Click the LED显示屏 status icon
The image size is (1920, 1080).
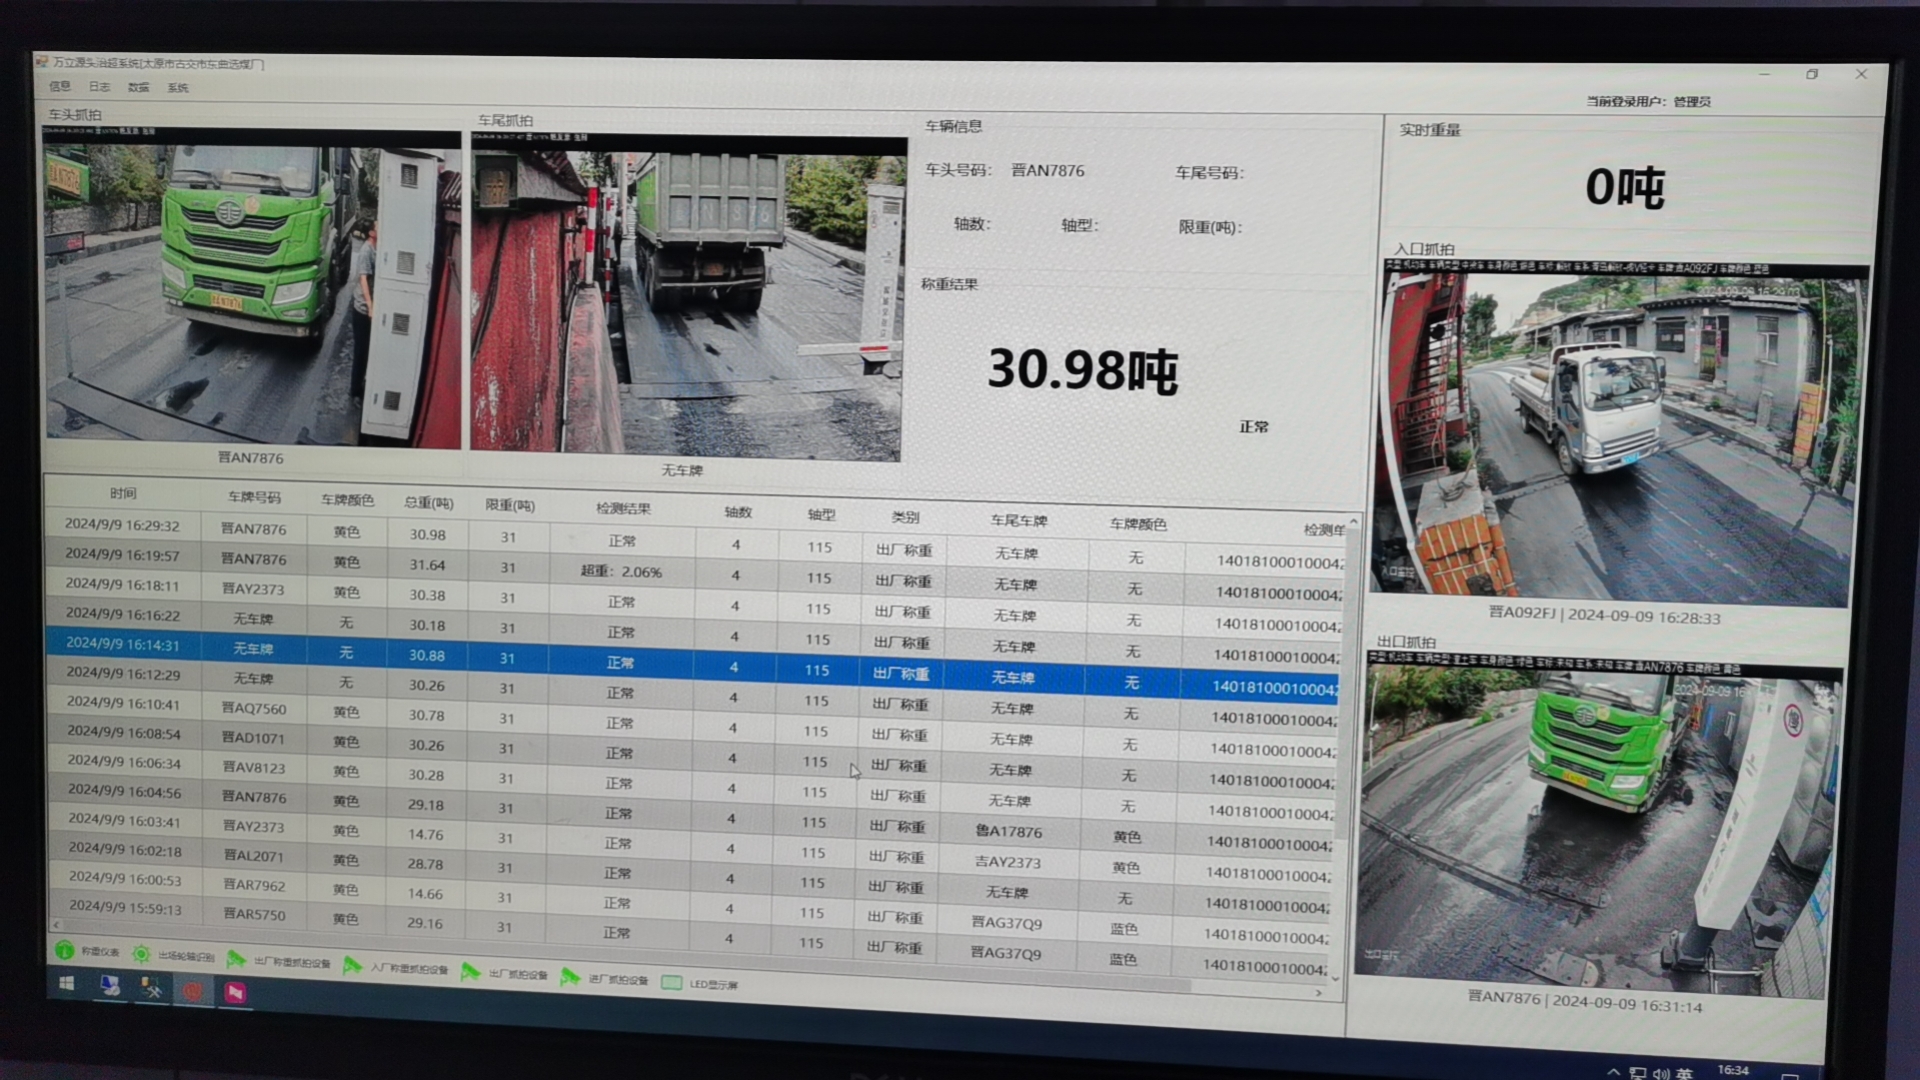tap(671, 983)
